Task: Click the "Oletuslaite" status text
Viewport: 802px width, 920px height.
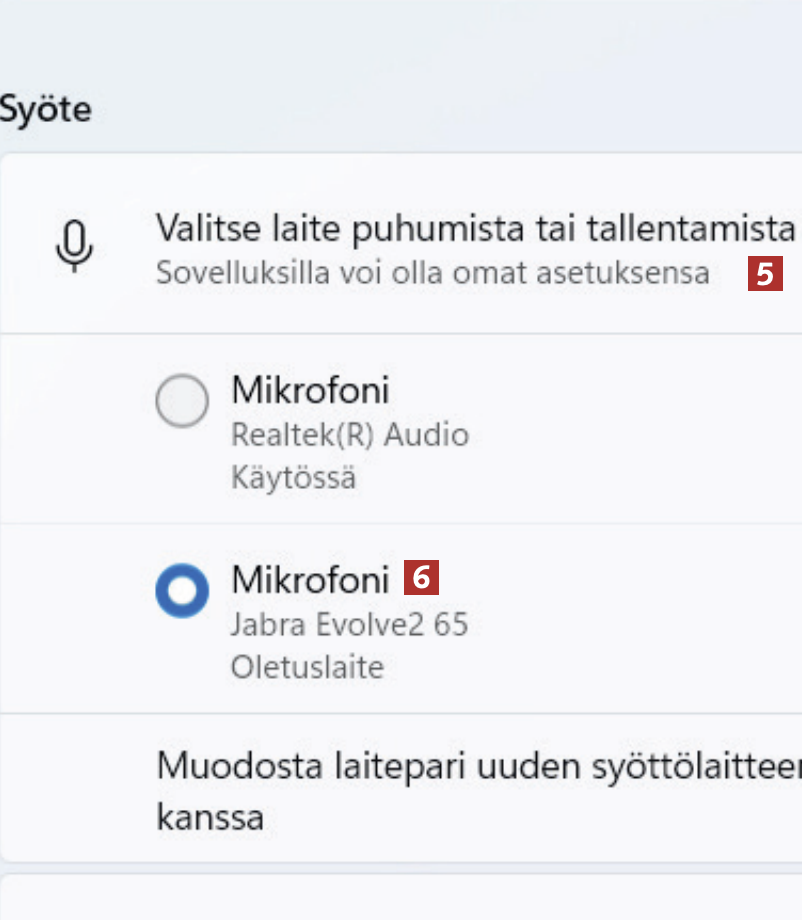Action: click(x=307, y=667)
